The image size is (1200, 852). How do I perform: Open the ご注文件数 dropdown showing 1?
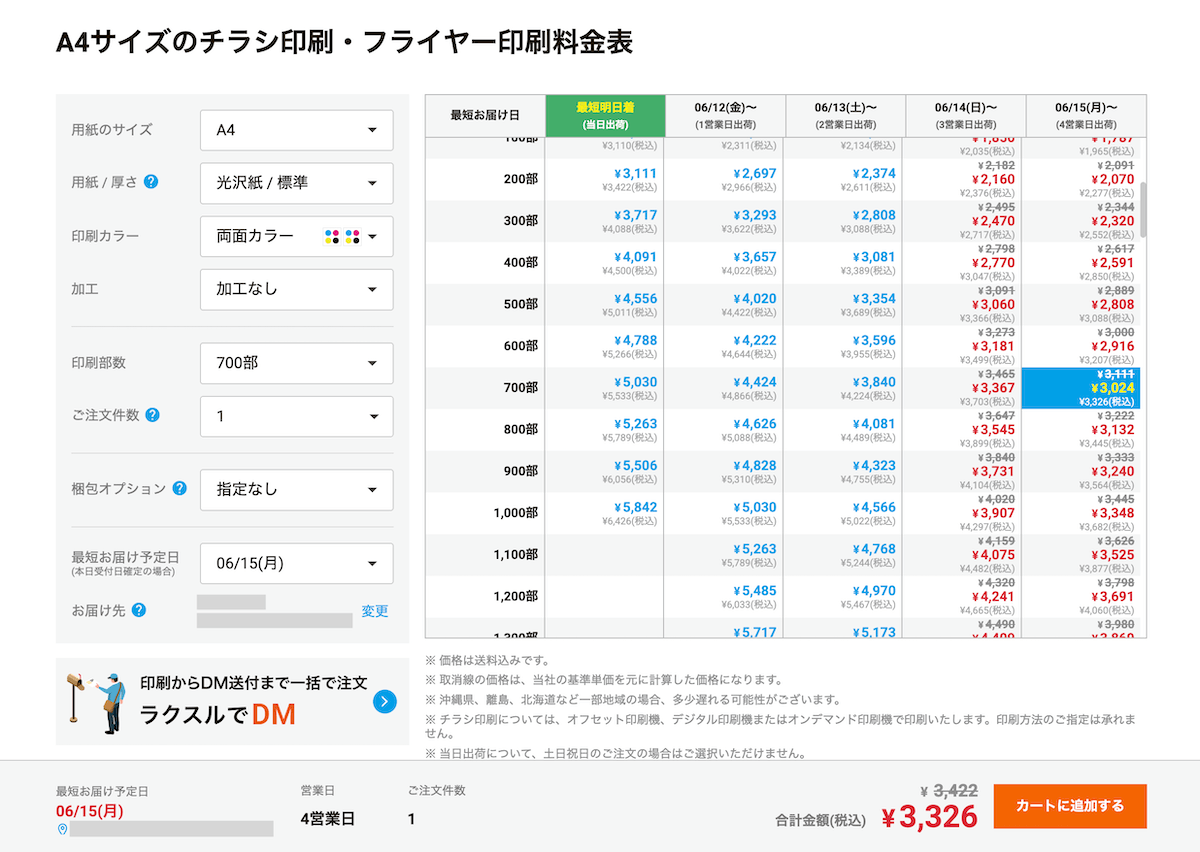(297, 416)
